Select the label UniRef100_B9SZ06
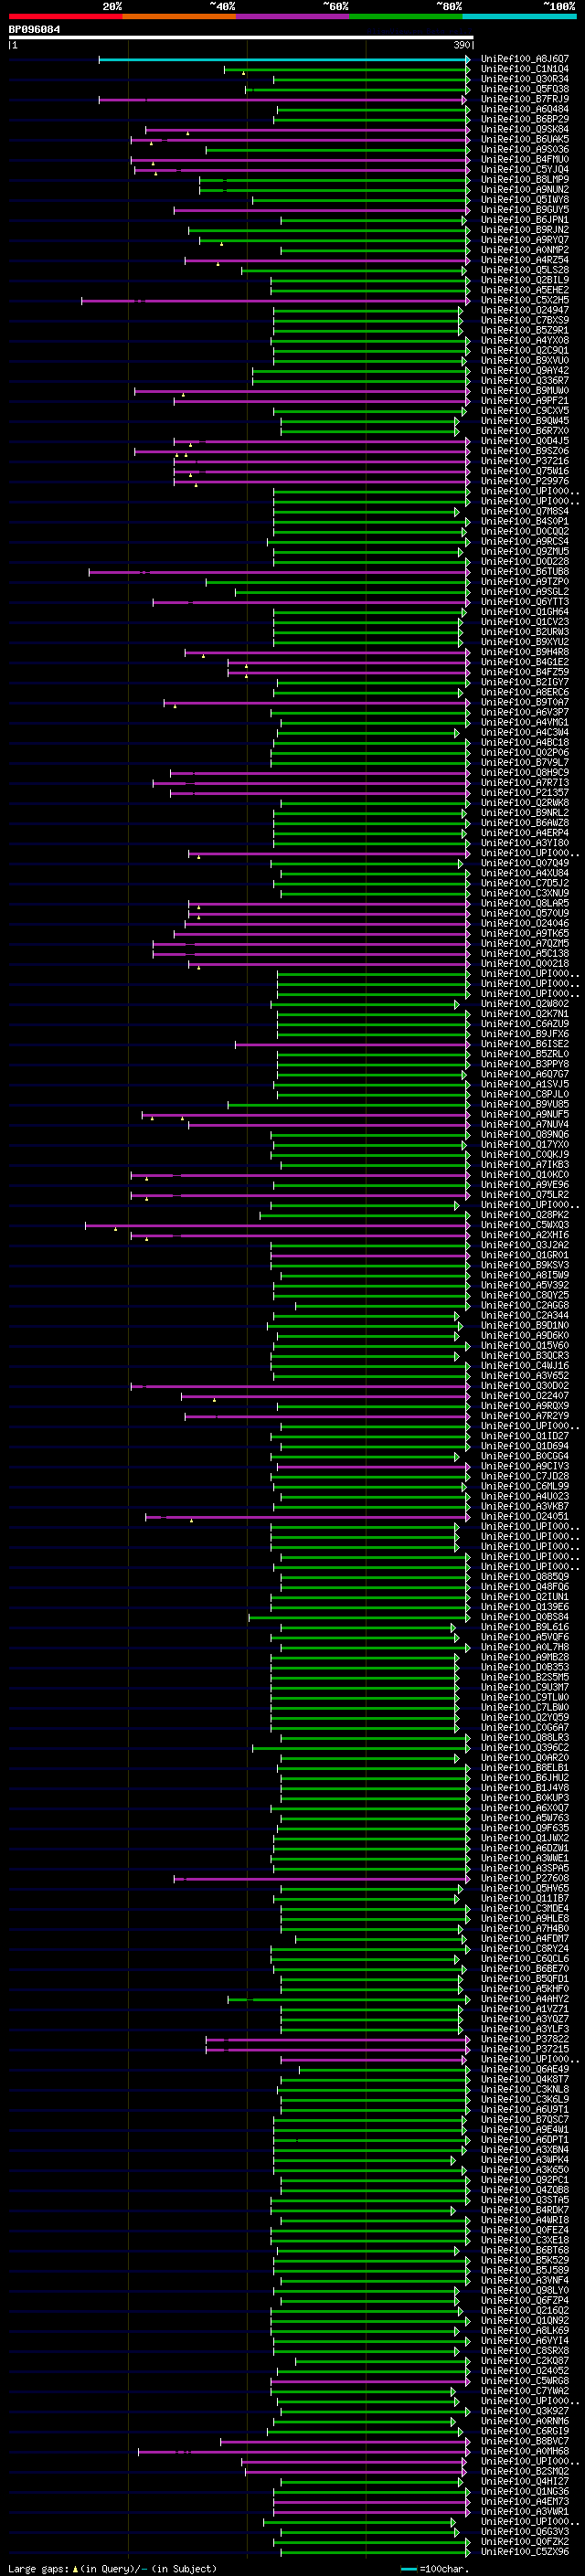585x2576 pixels. click(525, 451)
